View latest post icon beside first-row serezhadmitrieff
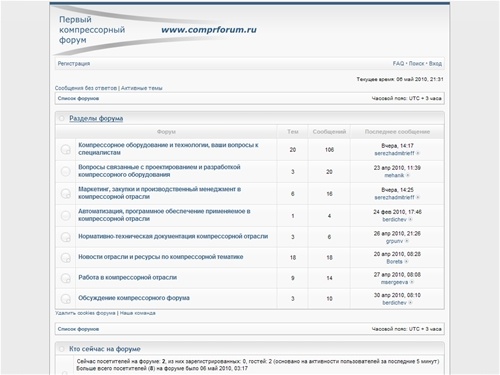 pyautogui.click(x=418, y=153)
